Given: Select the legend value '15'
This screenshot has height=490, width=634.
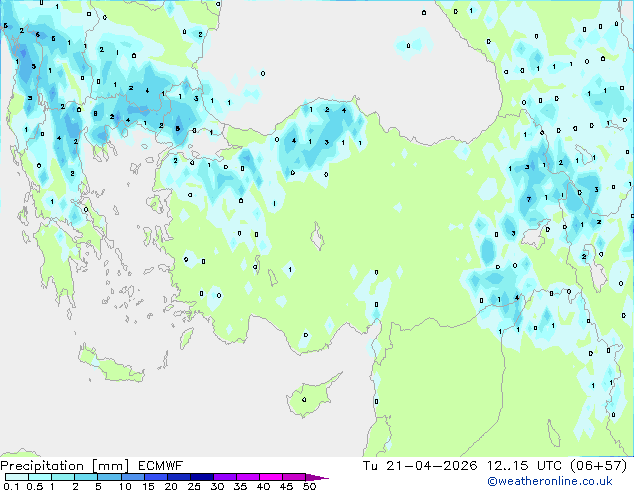Looking at the screenshot, I should [148, 486].
